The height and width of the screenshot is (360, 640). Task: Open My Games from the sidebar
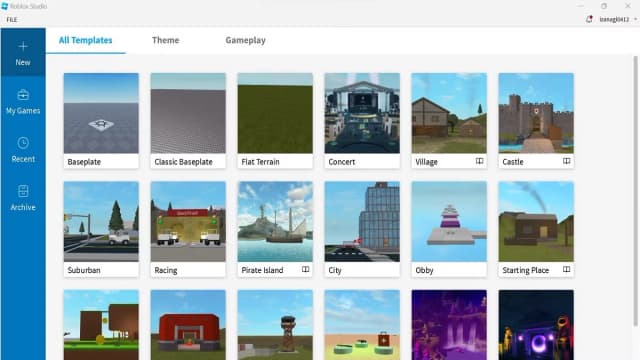coord(23,102)
